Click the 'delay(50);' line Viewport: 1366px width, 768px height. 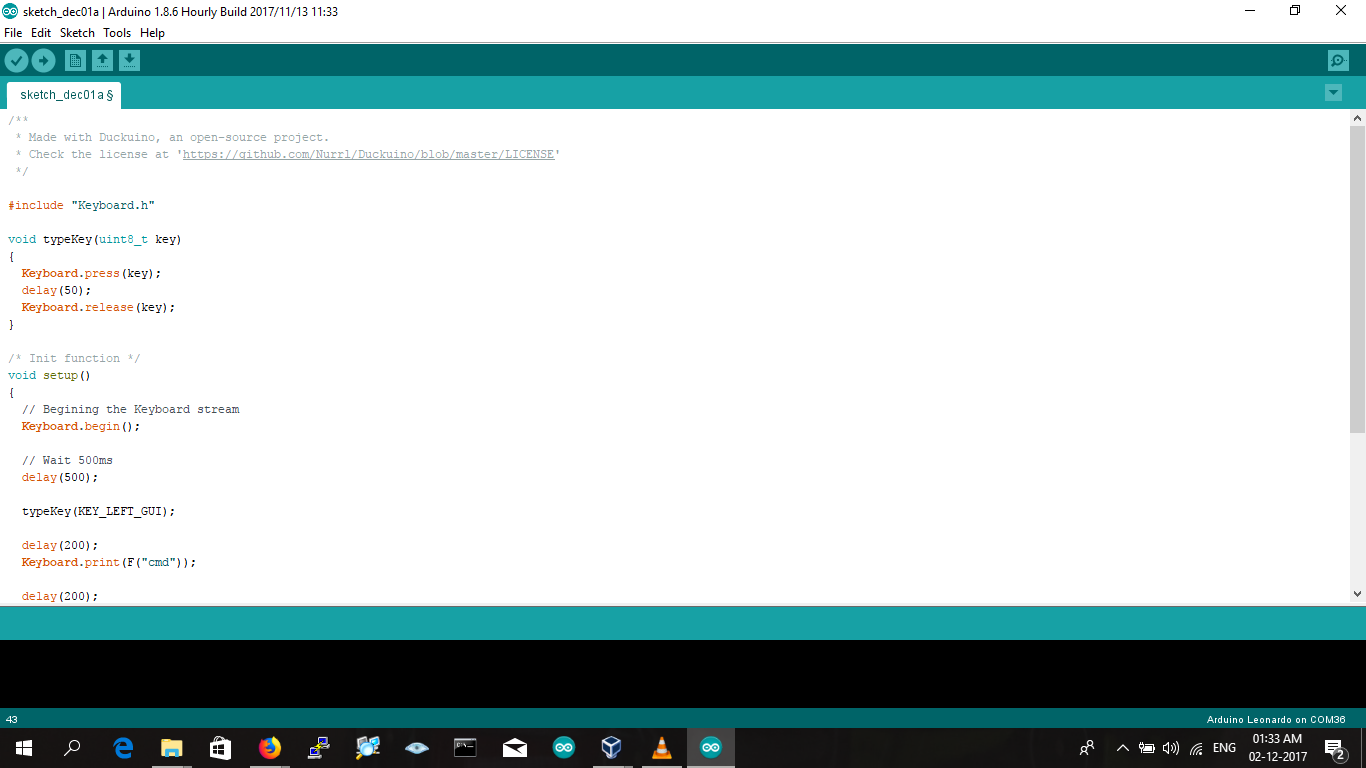pos(57,290)
